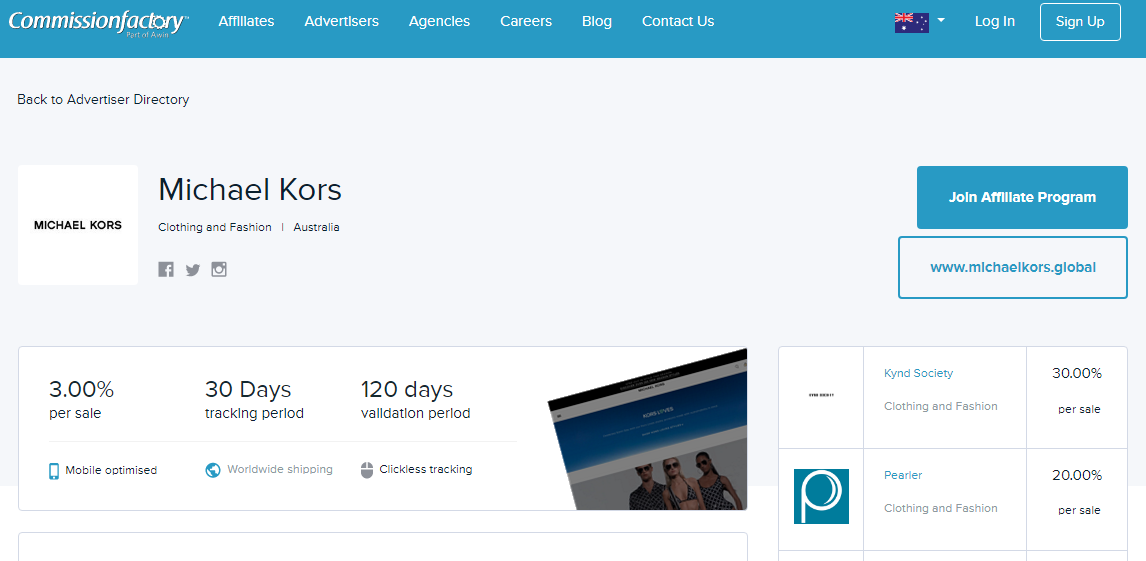The width and height of the screenshot is (1146, 561).
Task: Click the Michael Kors website preview image
Action: click(648, 430)
